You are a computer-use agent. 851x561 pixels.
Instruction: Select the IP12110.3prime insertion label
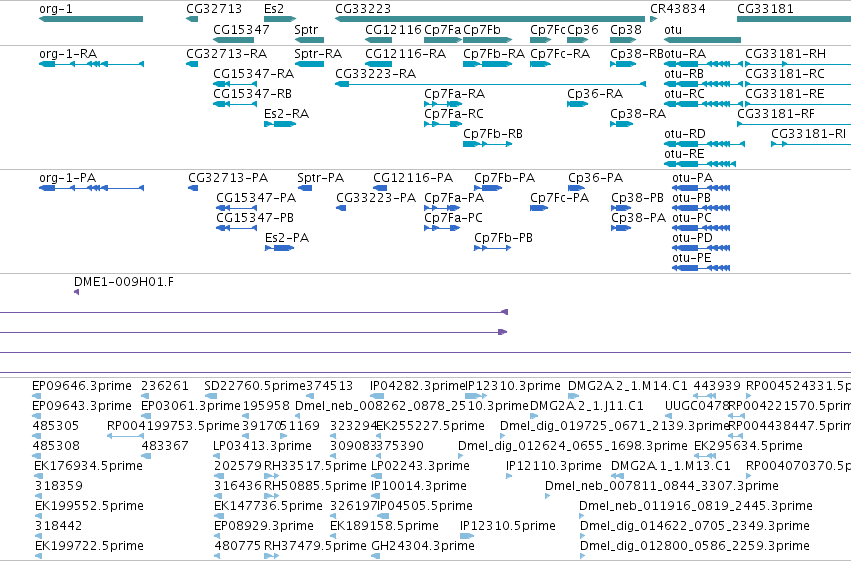[x=554, y=466]
